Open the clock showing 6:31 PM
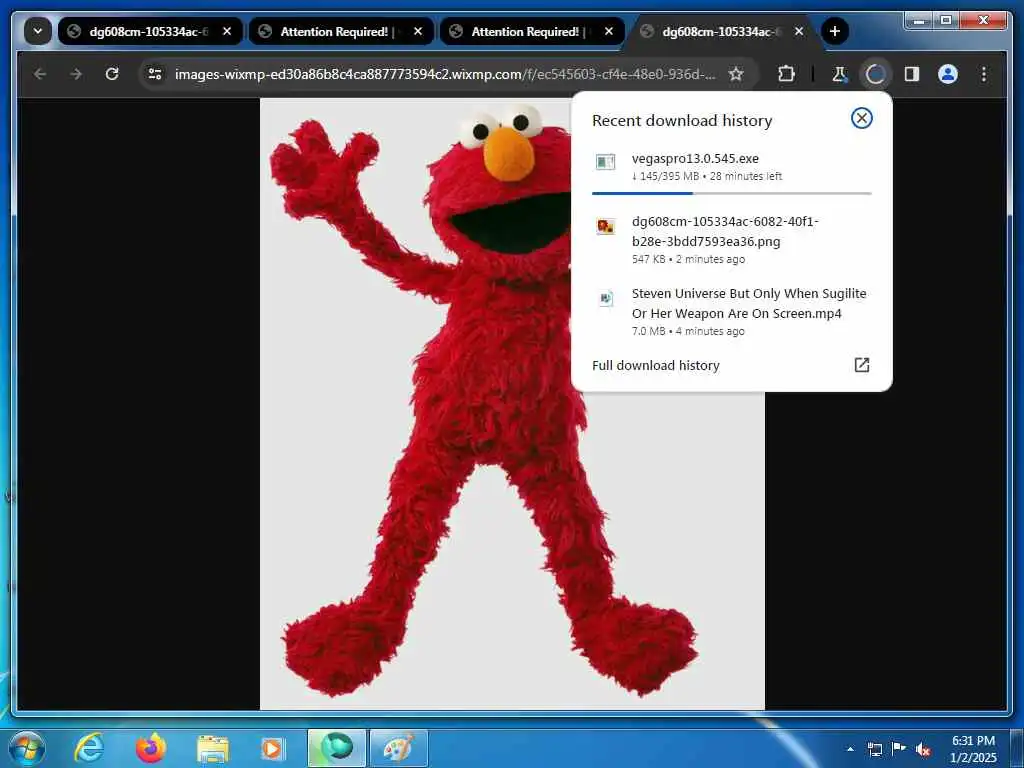The width and height of the screenshot is (1024, 768). point(973,748)
